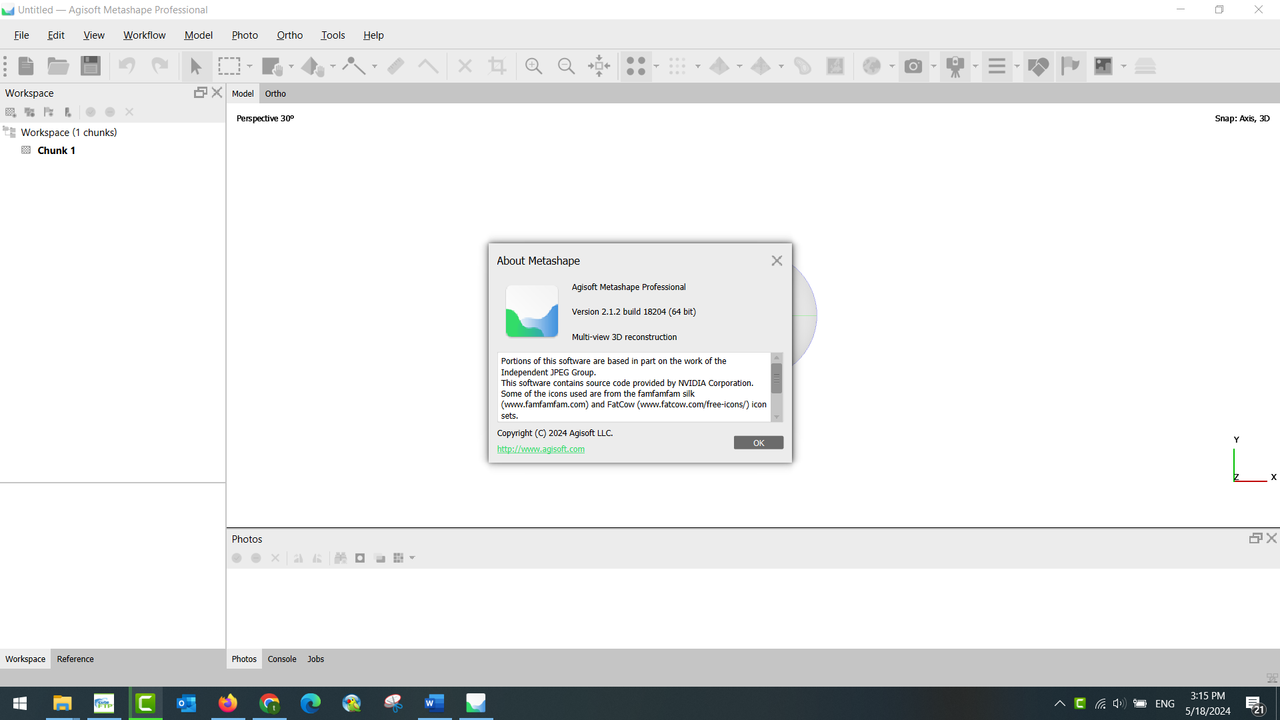Open Firefox from the taskbar
Screen dimensions: 1280x720
click(x=227, y=703)
